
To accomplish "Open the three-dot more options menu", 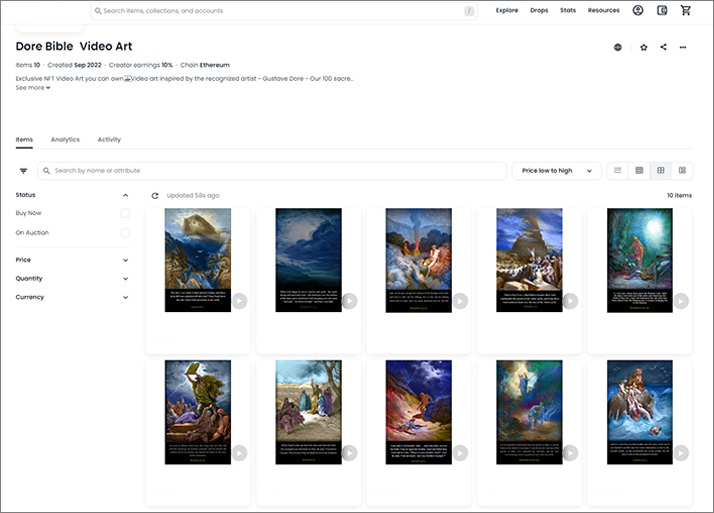I will [x=683, y=47].
